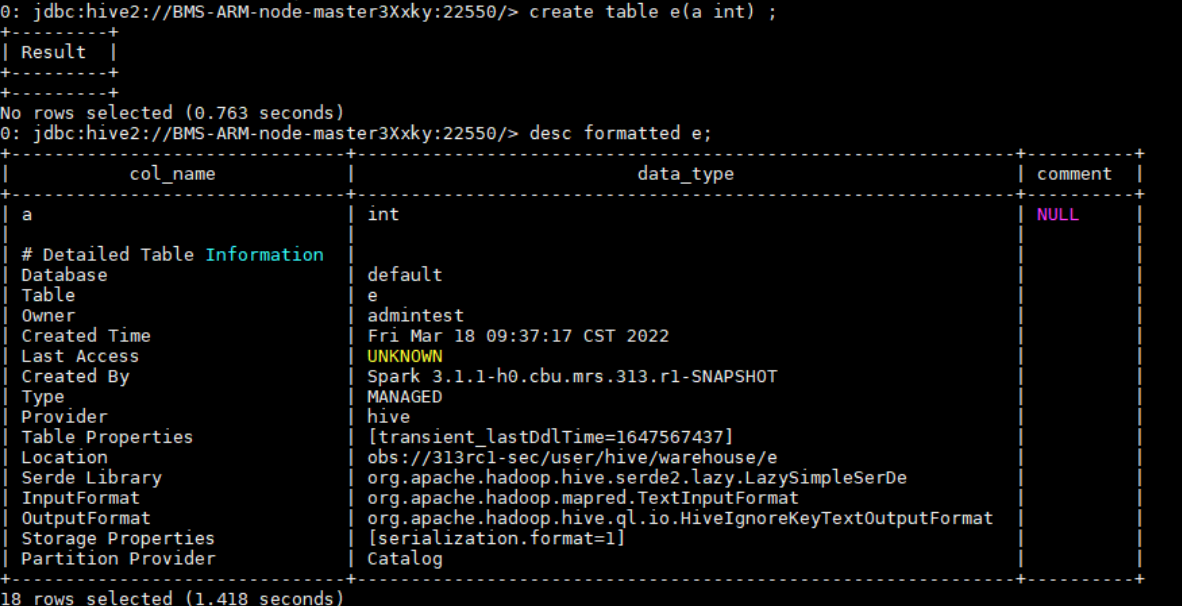Click the 'hive' provider value

tap(389, 417)
